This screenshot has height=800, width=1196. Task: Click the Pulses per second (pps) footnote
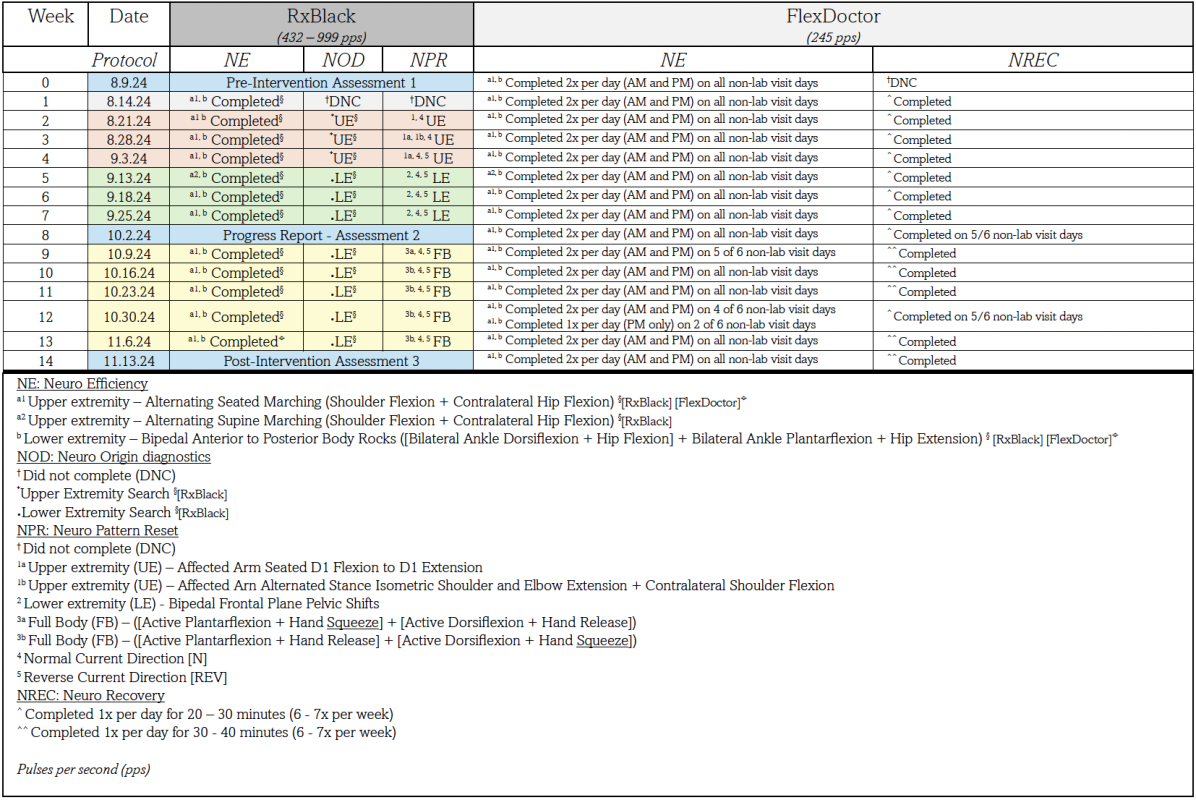(x=83, y=769)
